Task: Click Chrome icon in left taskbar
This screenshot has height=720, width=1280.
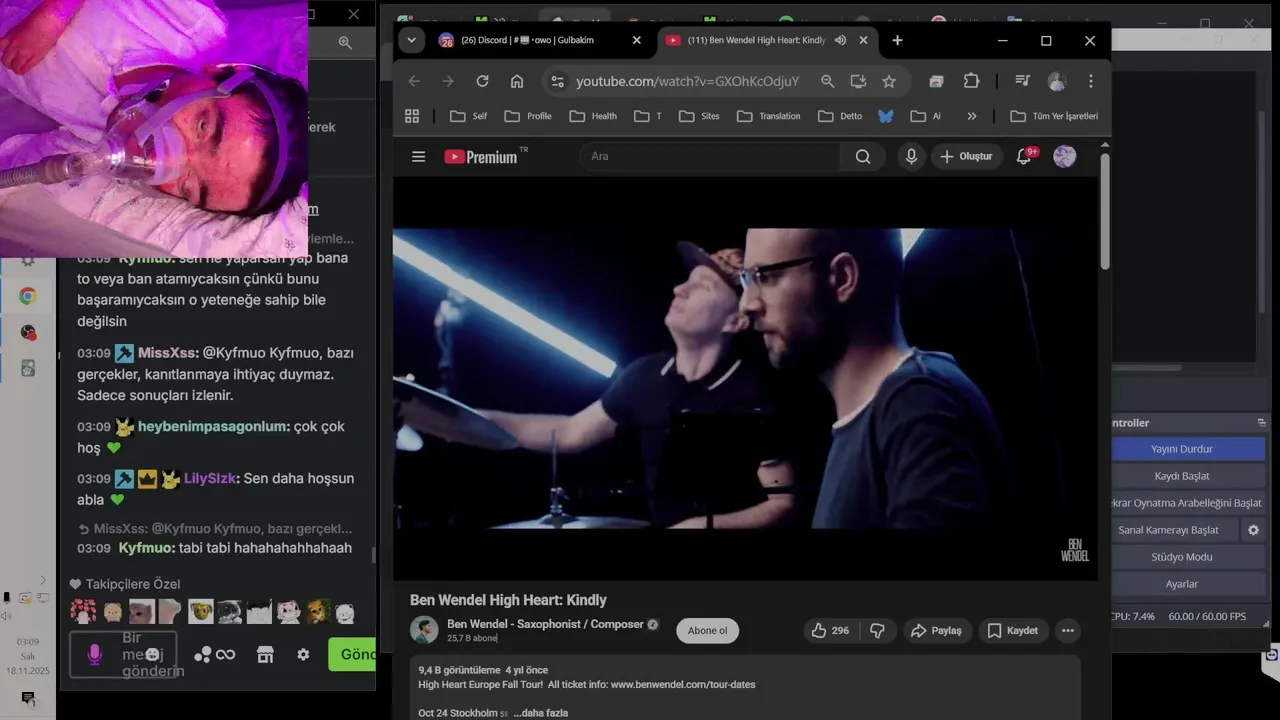Action: [x=28, y=296]
